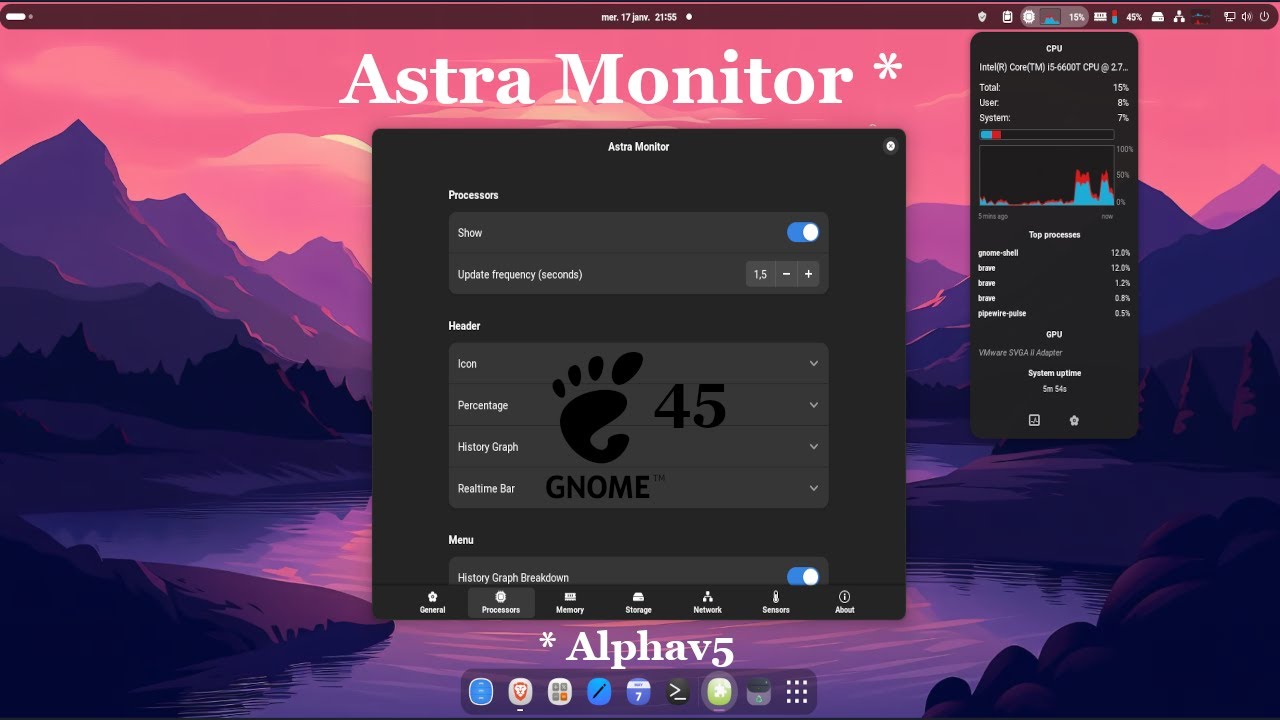This screenshot has width=1280, height=720.
Task: Select the gnome-shell process row
Action: coord(1054,253)
